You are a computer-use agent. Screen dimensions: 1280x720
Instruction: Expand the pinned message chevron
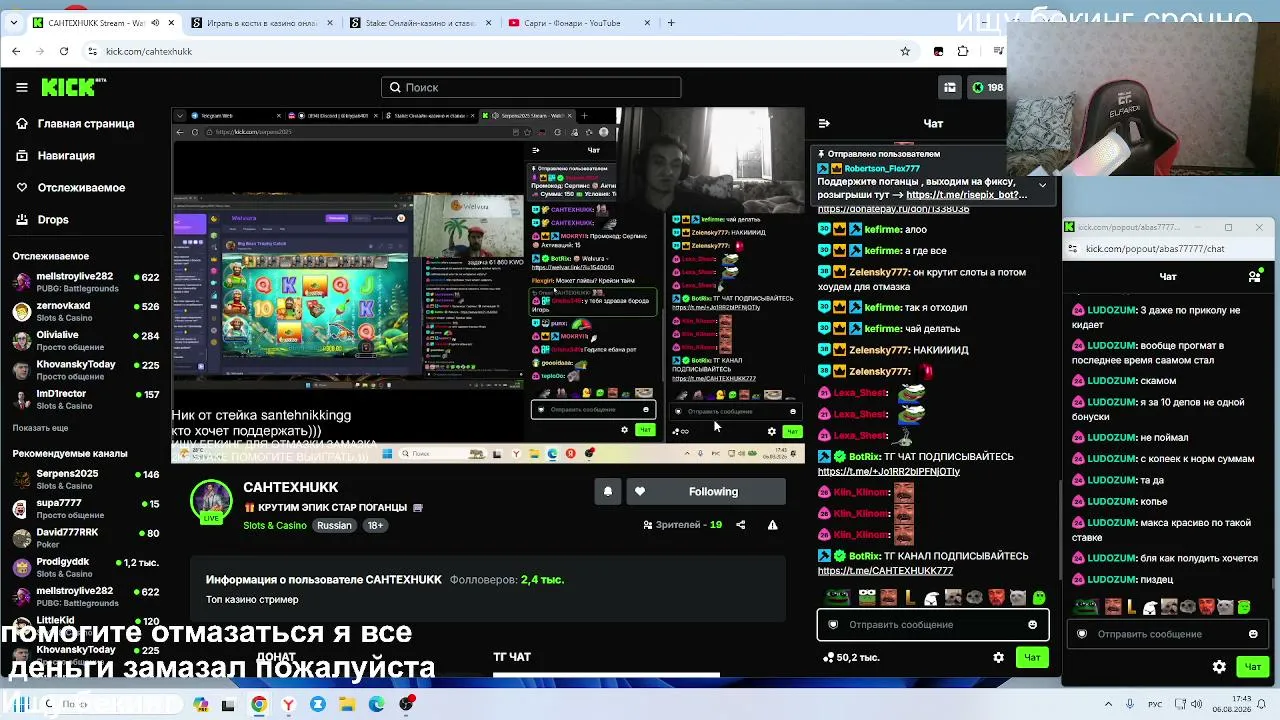point(1042,185)
